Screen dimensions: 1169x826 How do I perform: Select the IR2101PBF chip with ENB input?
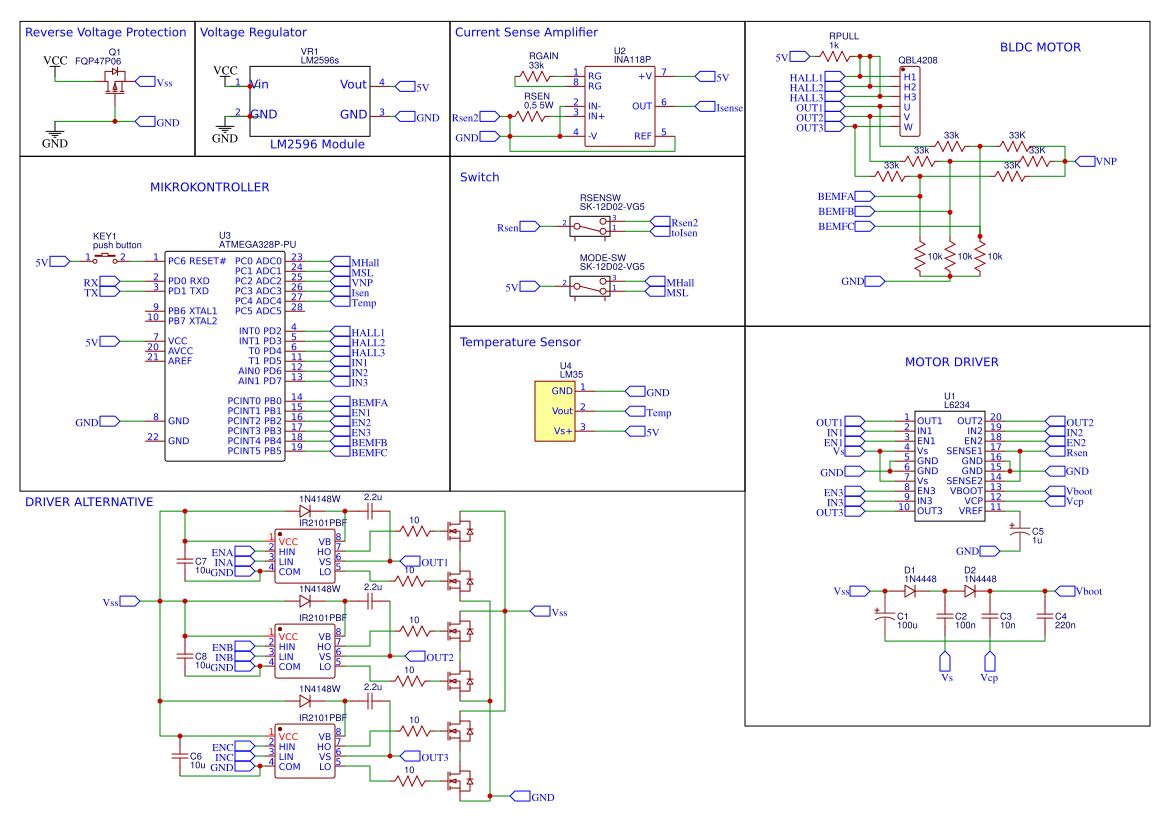tap(305, 652)
